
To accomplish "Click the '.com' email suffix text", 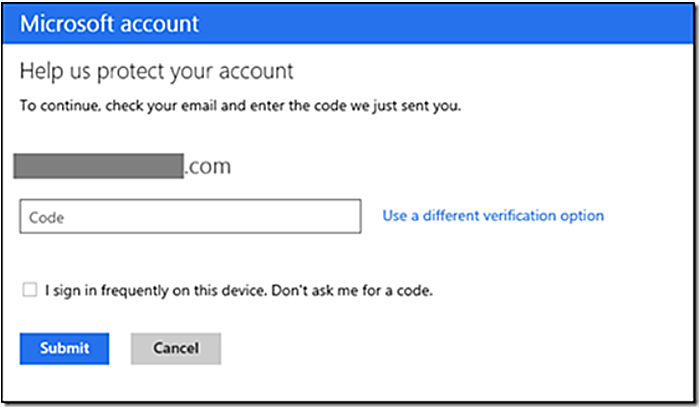I will click(x=208, y=167).
